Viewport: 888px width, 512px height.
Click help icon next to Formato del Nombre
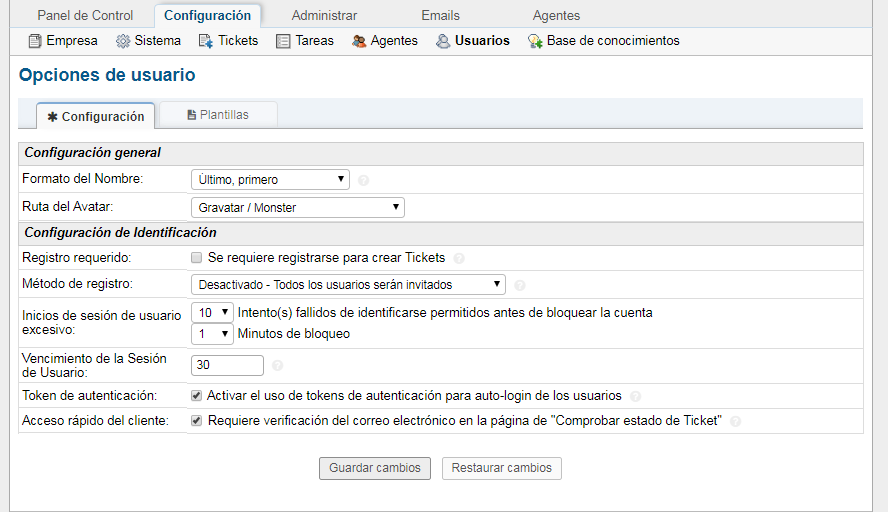click(x=364, y=181)
